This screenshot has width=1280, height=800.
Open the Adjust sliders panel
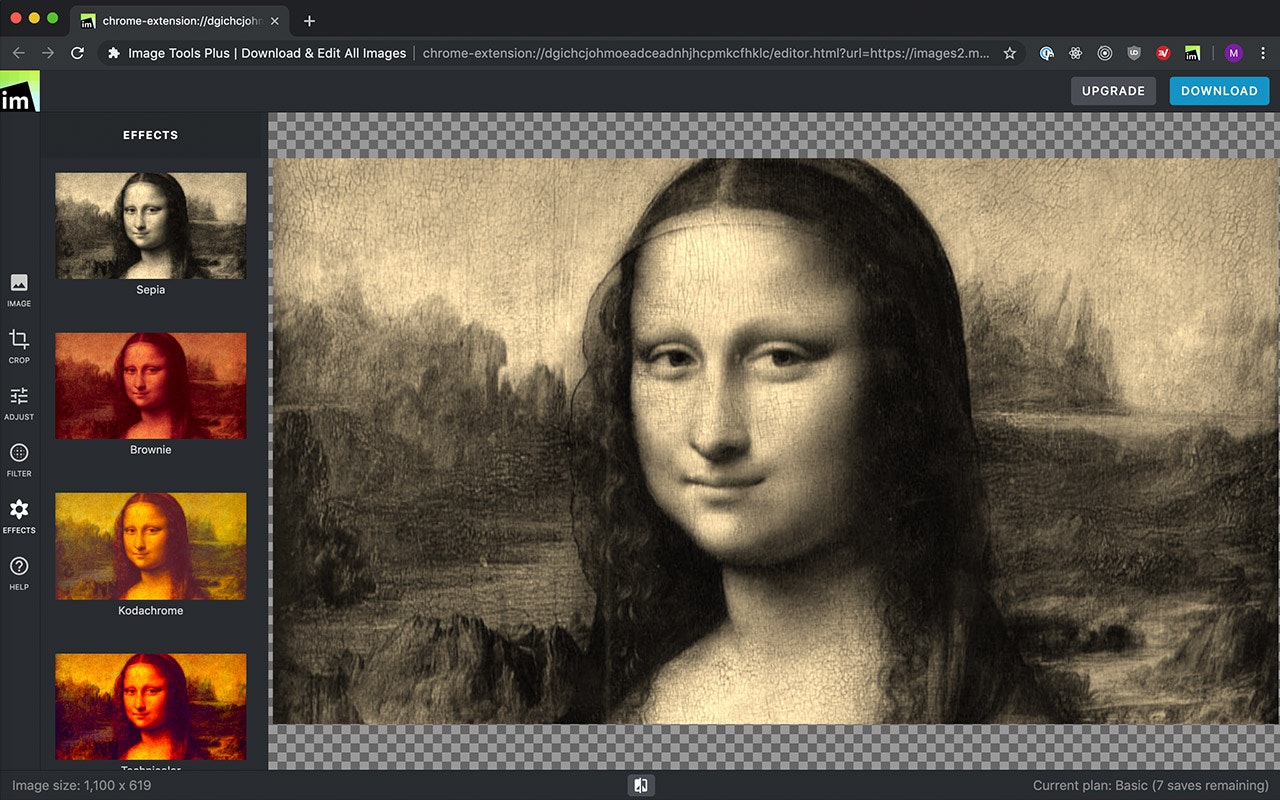(x=19, y=403)
